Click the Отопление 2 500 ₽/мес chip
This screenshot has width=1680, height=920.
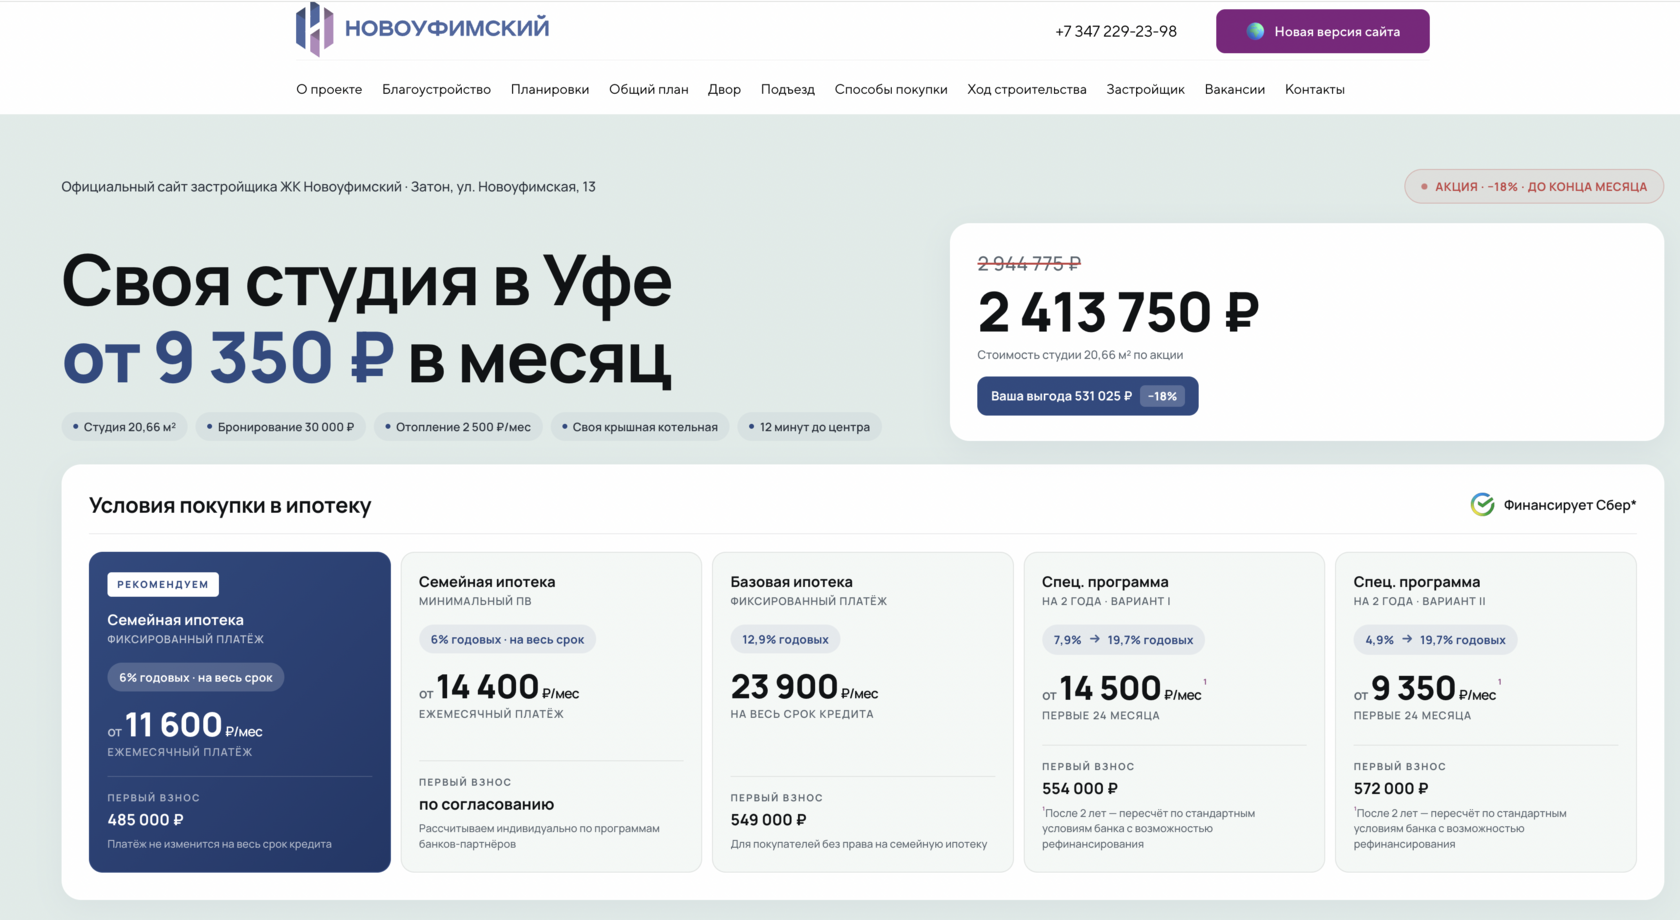[458, 427]
